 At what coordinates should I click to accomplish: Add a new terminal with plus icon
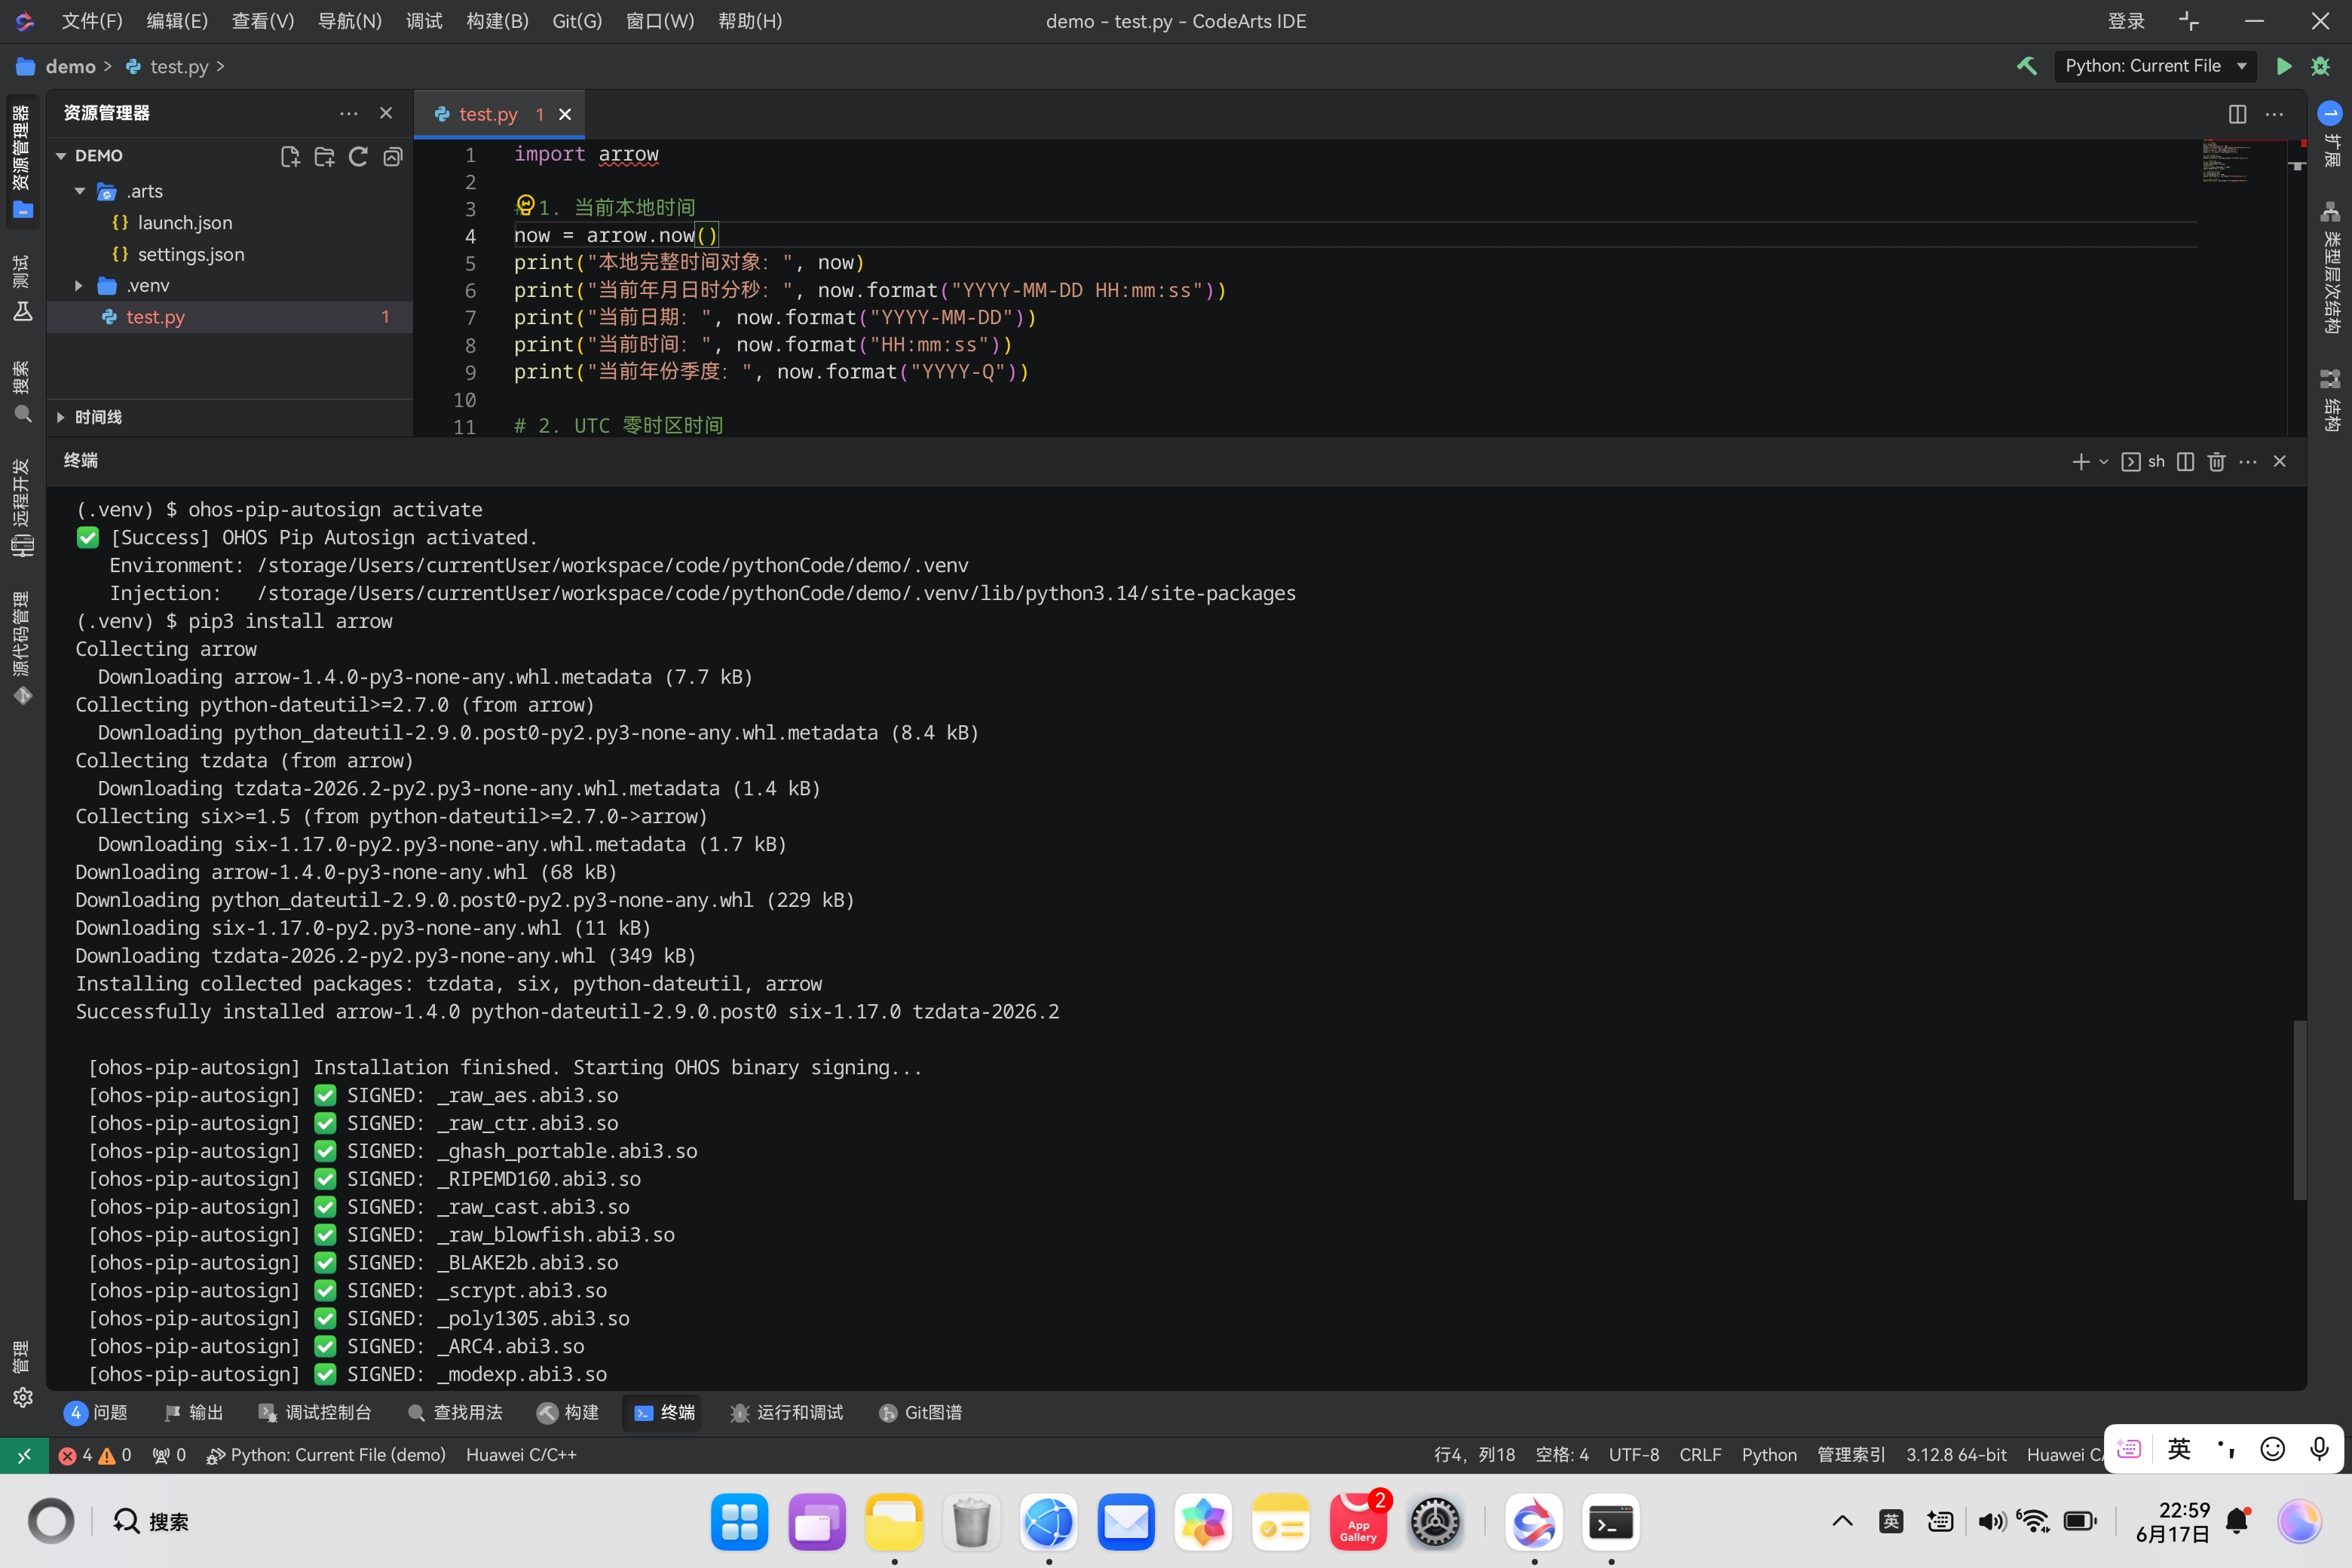tap(2081, 461)
